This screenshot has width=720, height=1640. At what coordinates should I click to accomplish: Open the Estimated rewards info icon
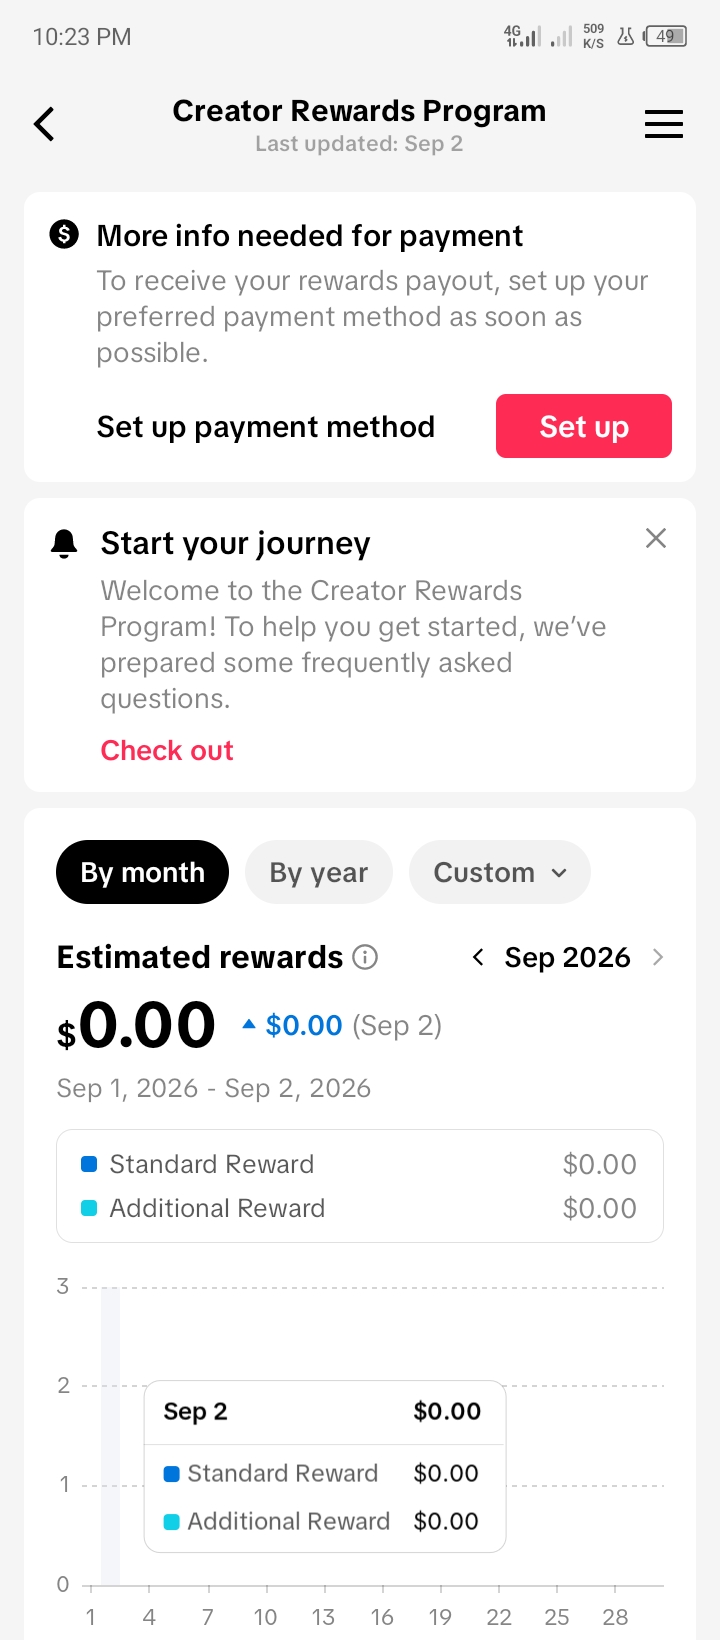(365, 957)
